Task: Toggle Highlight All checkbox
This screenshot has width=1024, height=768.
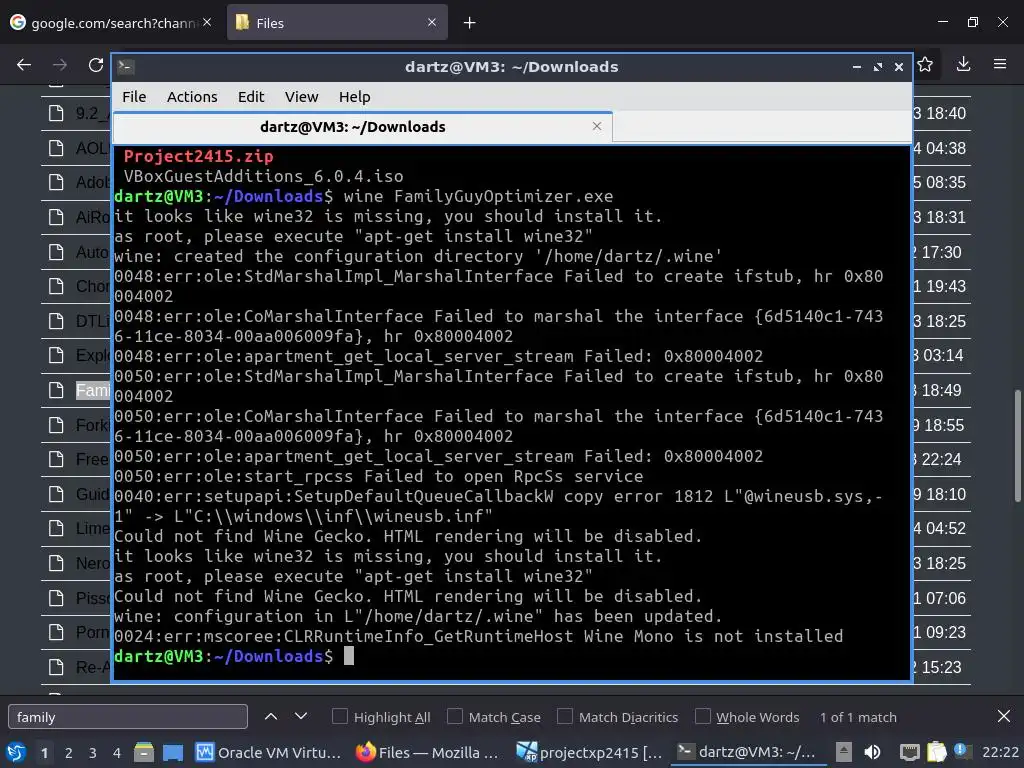Action: tap(340, 716)
